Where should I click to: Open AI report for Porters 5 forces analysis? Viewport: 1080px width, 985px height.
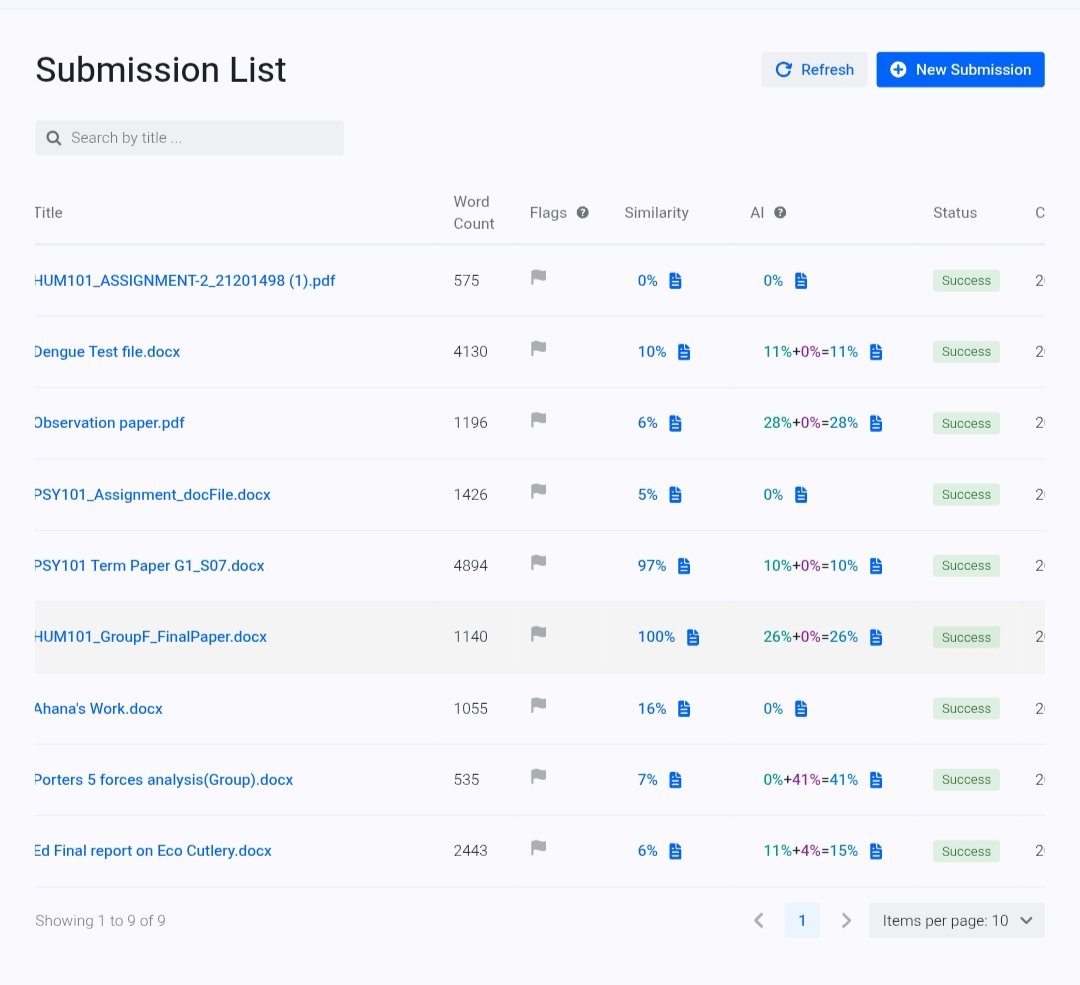pos(876,780)
